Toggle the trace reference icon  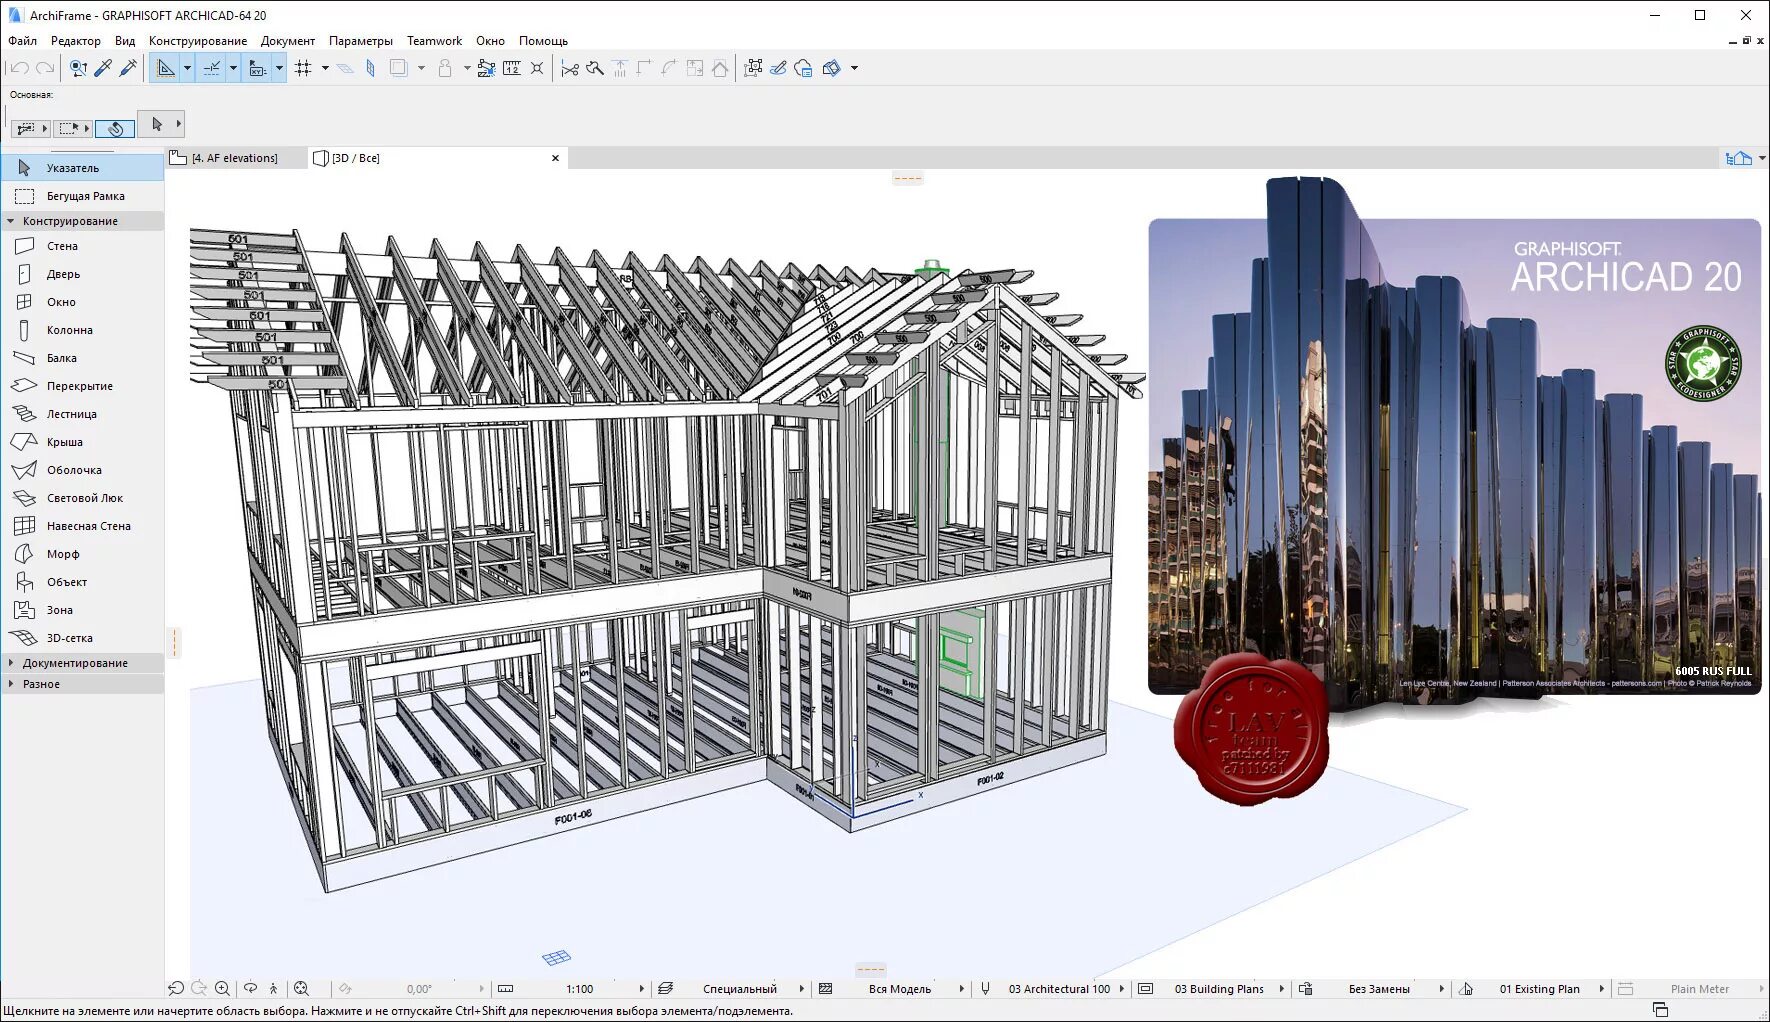399,68
